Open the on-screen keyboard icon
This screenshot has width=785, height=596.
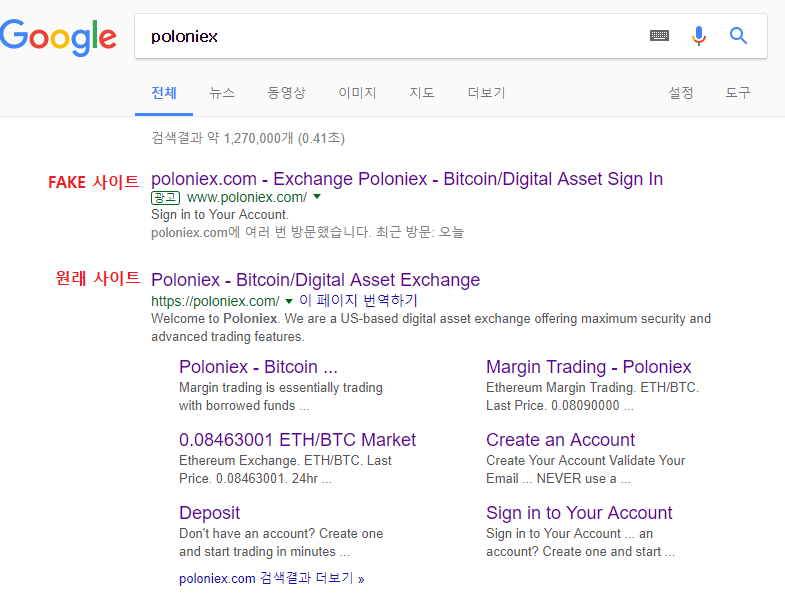[x=659, y=36]
